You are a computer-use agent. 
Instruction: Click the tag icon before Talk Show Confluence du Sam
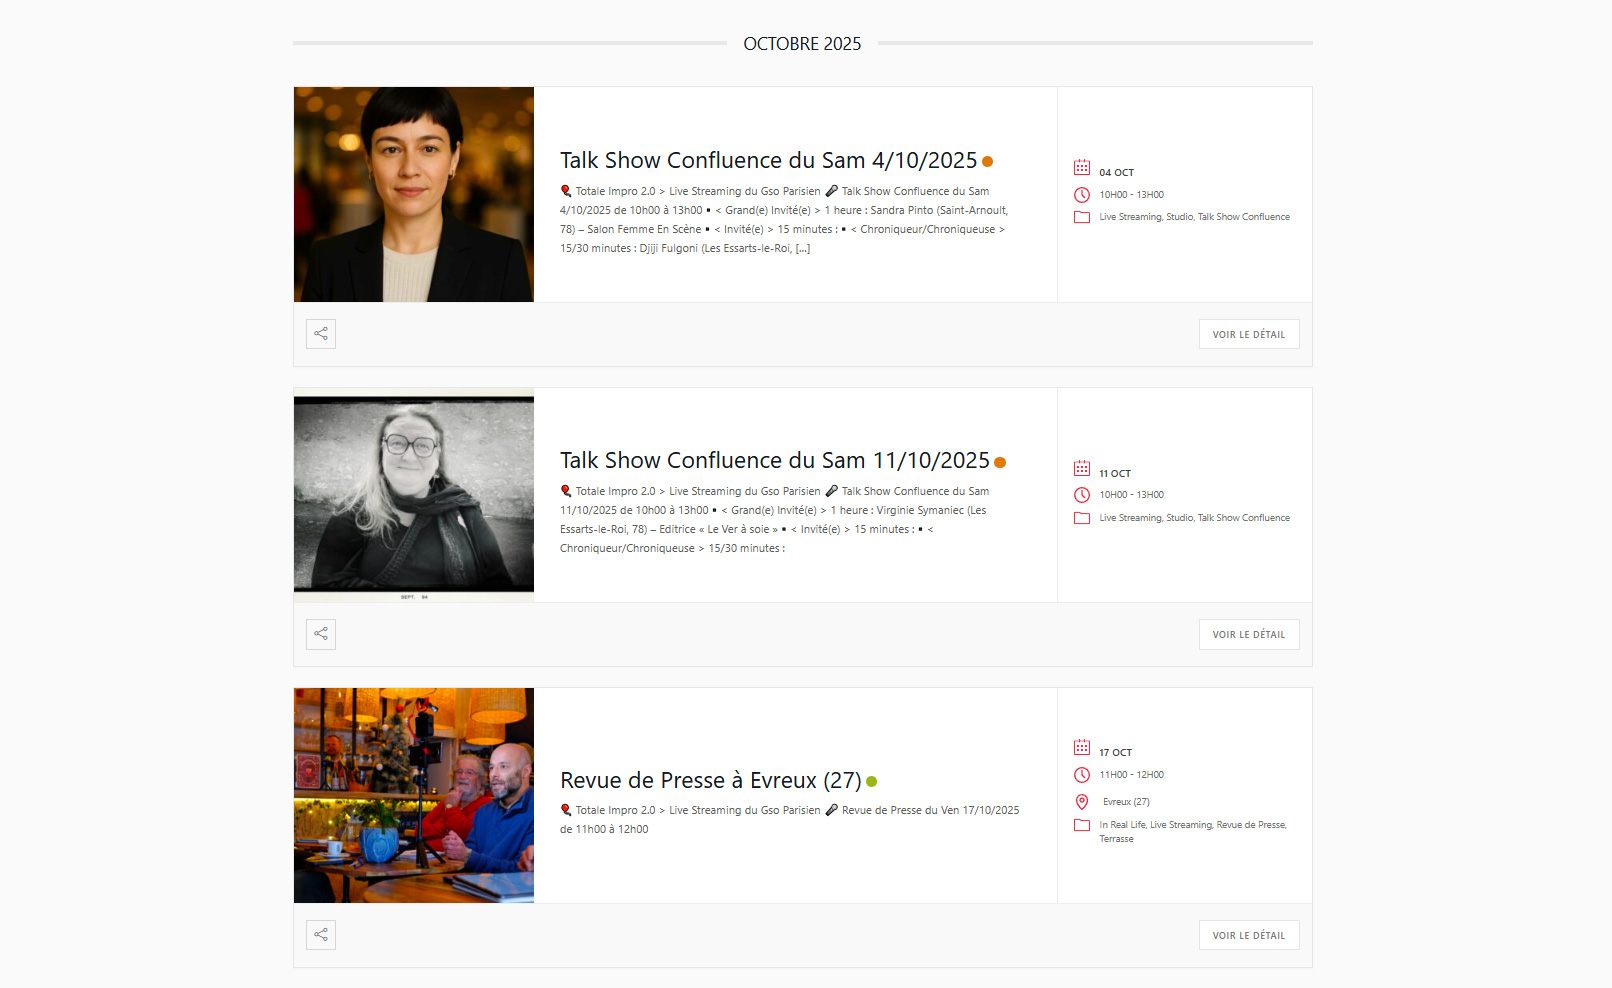coord(833,191)
